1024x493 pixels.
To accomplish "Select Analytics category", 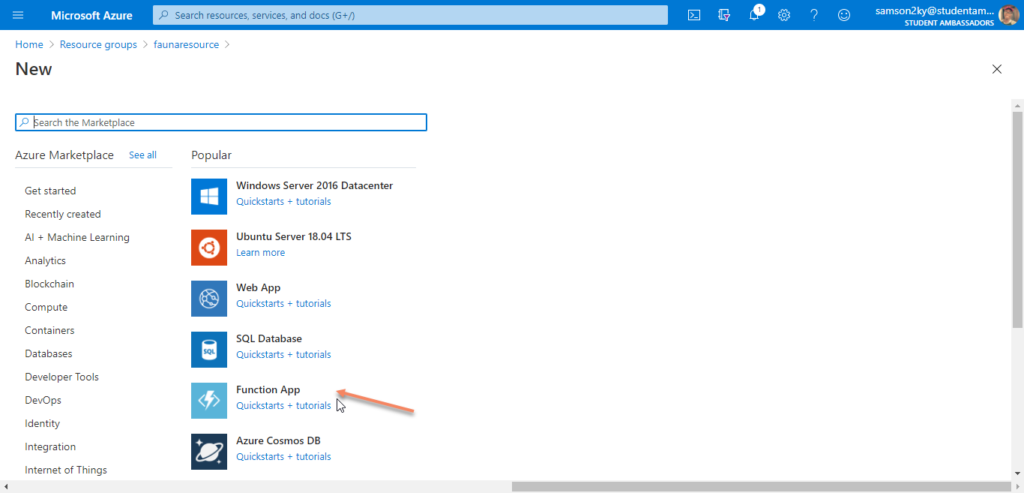I will tap(45, 261).
